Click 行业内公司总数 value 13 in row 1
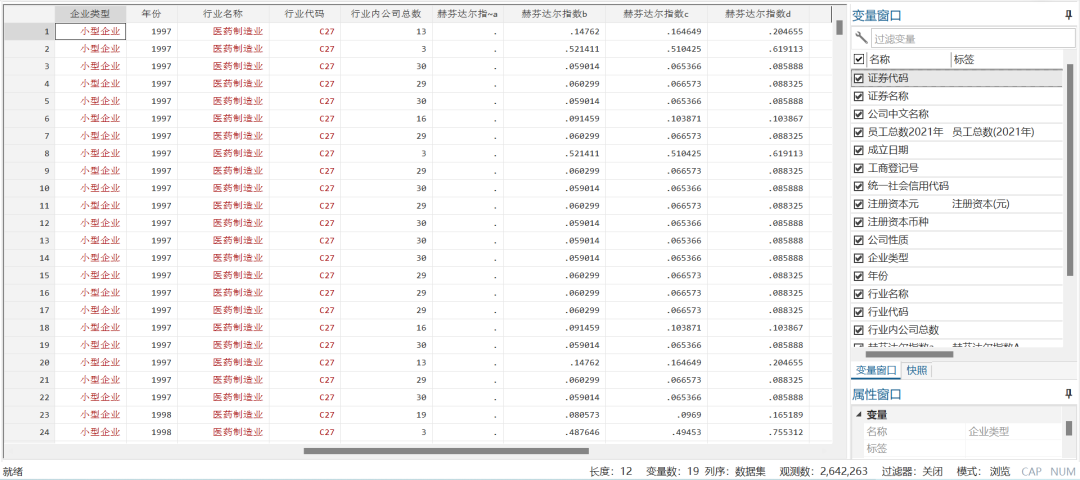 point(386,31)
